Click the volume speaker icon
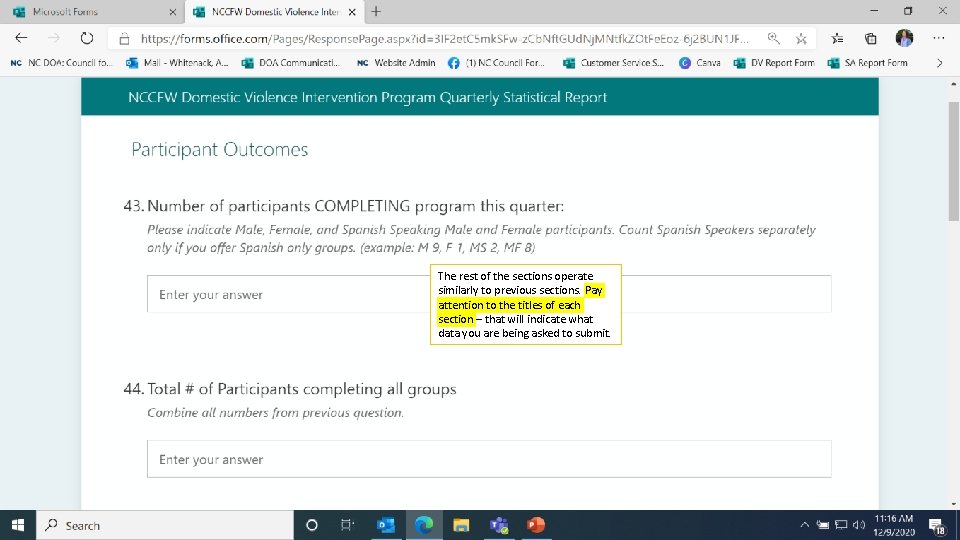This screenshot has width=960, height=540. point(859,525)
